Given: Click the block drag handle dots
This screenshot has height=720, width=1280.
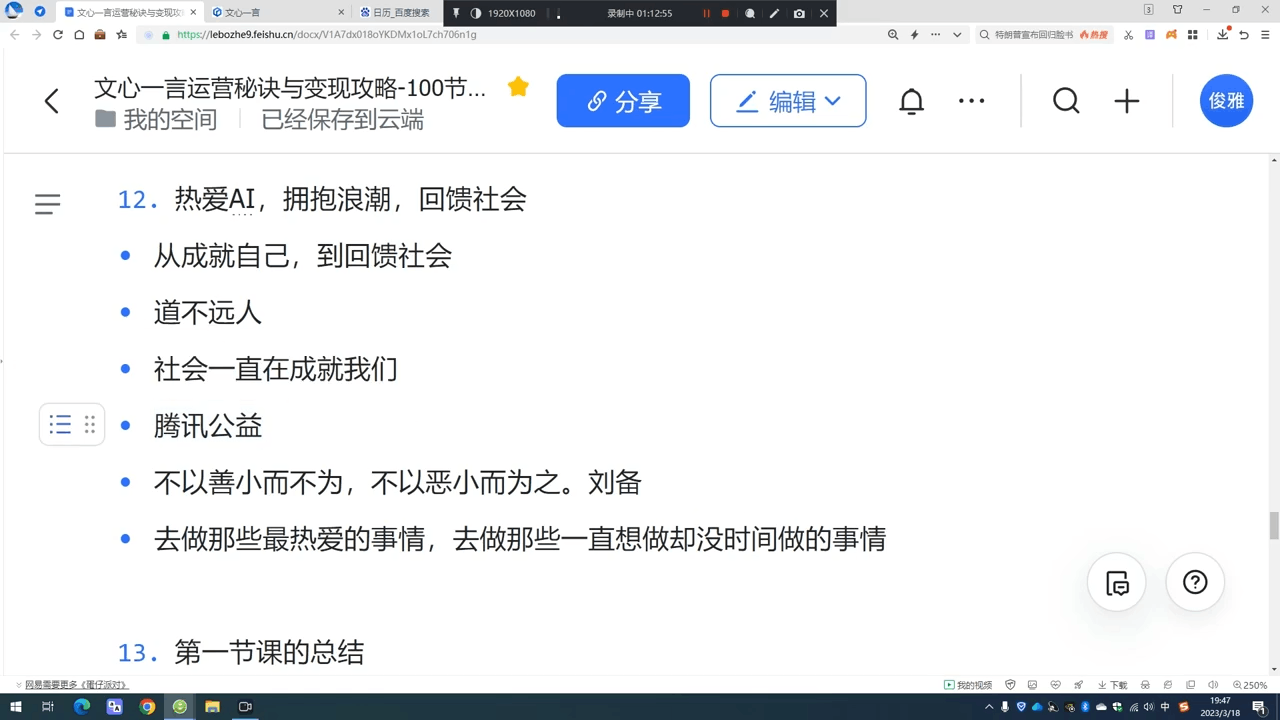Looking at the screenshot, I should coord(90,425).
